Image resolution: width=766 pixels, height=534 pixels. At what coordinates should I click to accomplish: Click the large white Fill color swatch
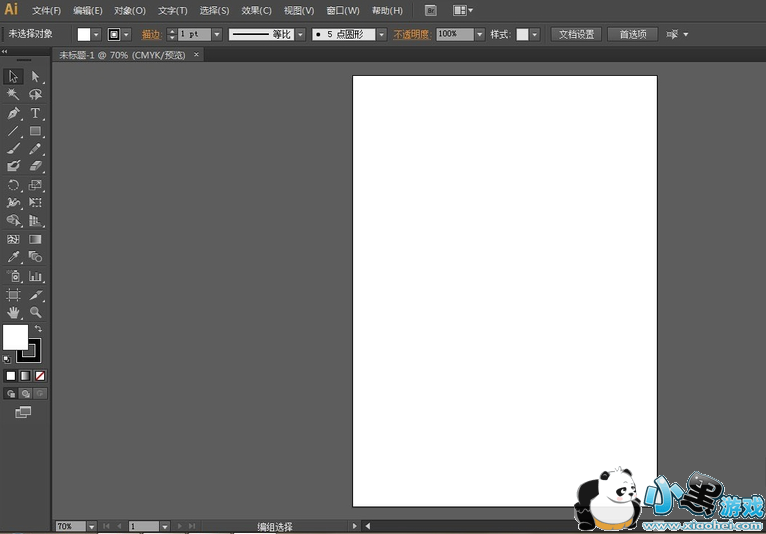tap(15, 337)
